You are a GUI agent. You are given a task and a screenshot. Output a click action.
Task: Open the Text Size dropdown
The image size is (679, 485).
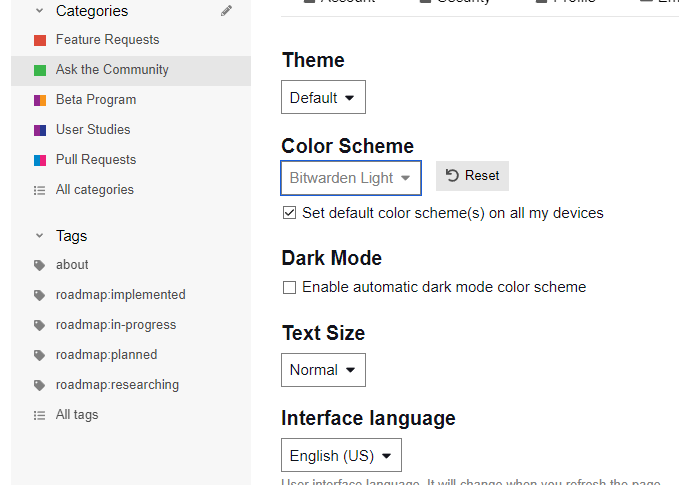tap(323, 370)
